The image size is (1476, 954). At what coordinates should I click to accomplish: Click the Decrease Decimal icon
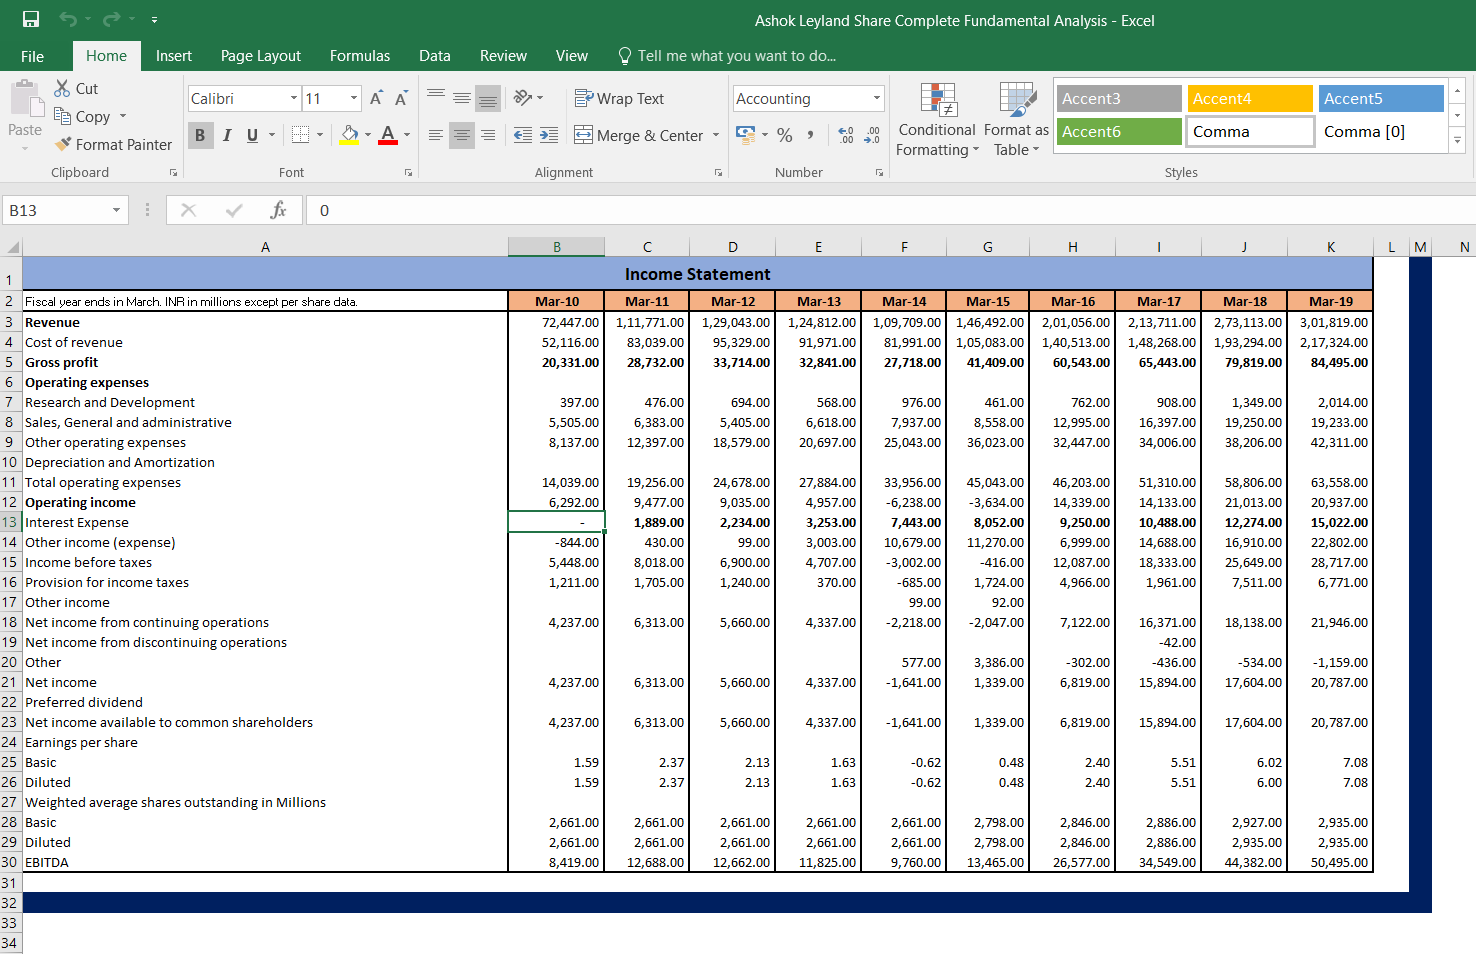tap(872, 135)
